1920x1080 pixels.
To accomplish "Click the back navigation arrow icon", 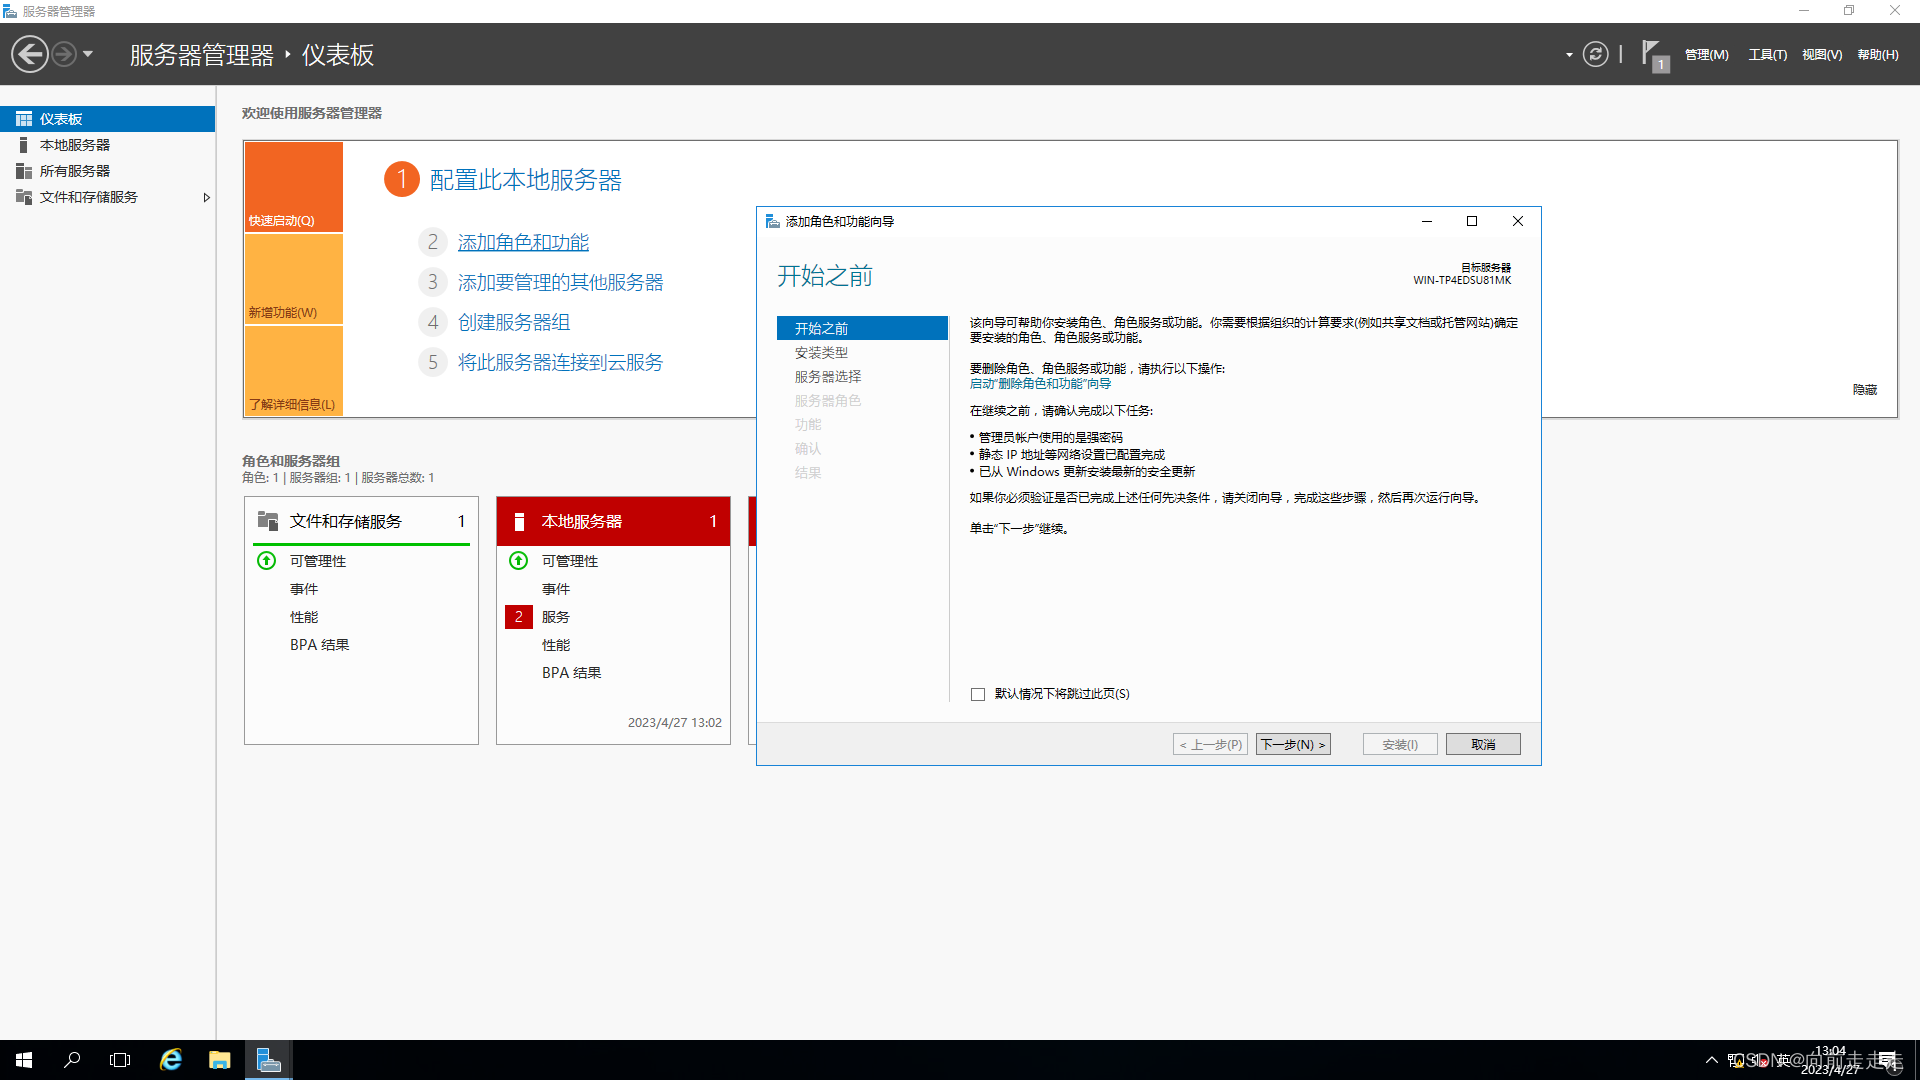I will (x=30, y=54).
